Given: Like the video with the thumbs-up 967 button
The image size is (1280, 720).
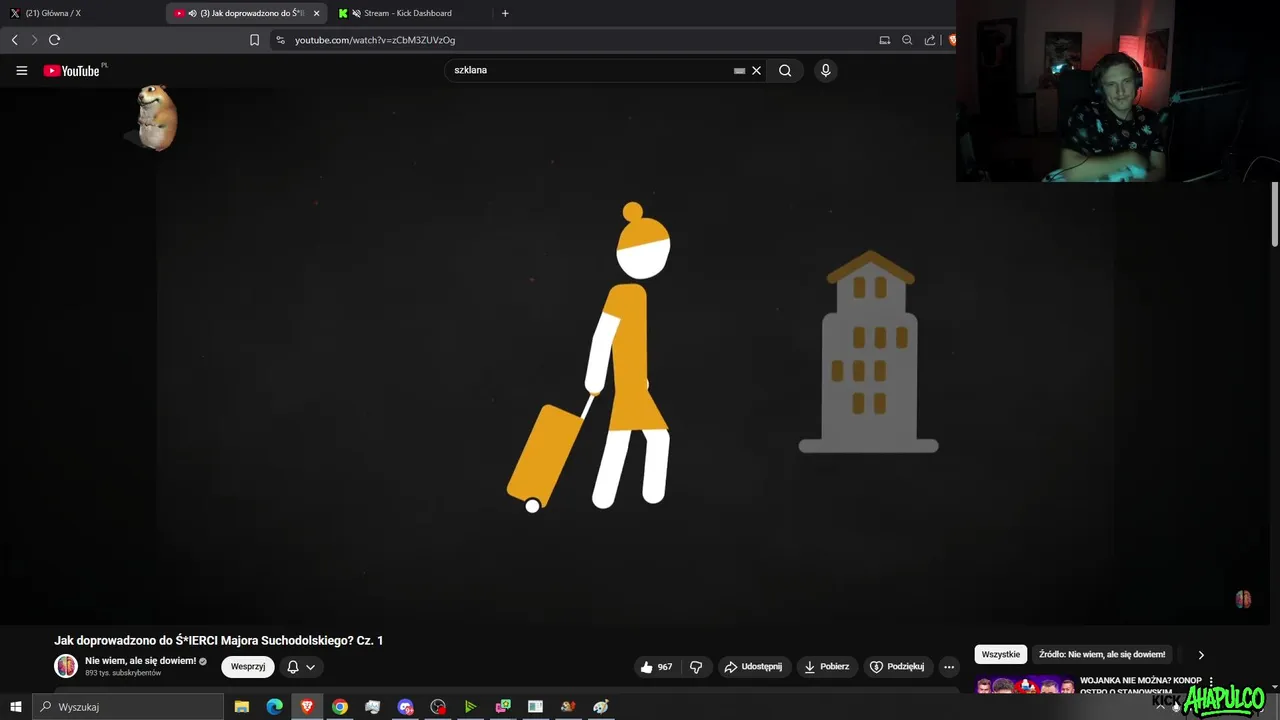Looking at the screenshot, I should pyautogui.click(x=656, y=667).
